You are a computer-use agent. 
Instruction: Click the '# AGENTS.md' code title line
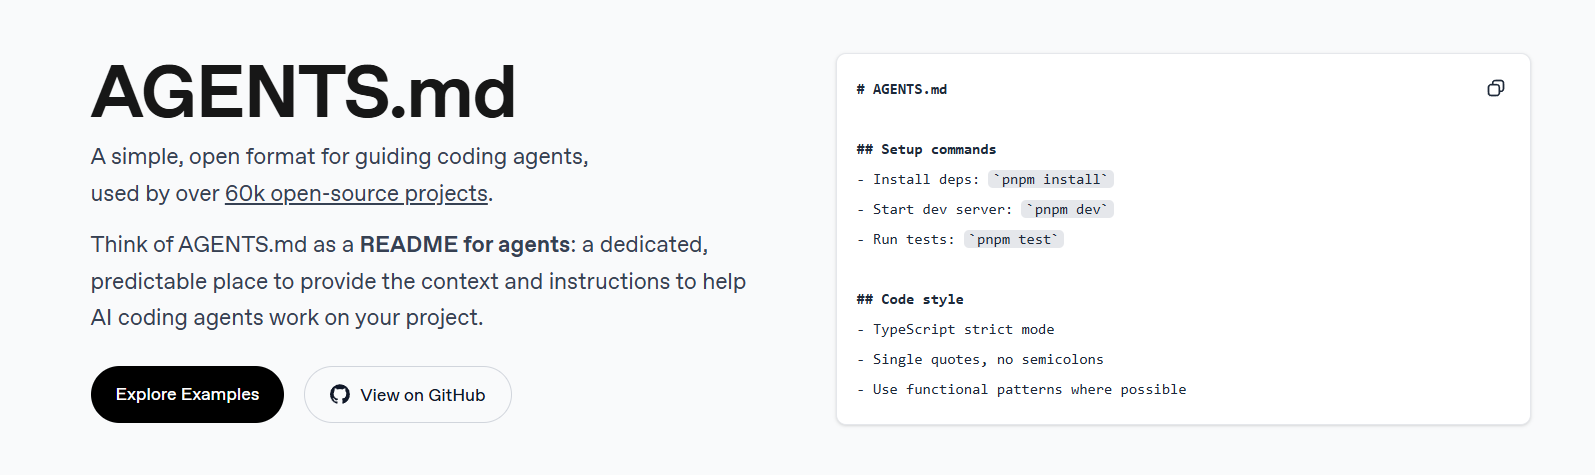click(902, 89)
